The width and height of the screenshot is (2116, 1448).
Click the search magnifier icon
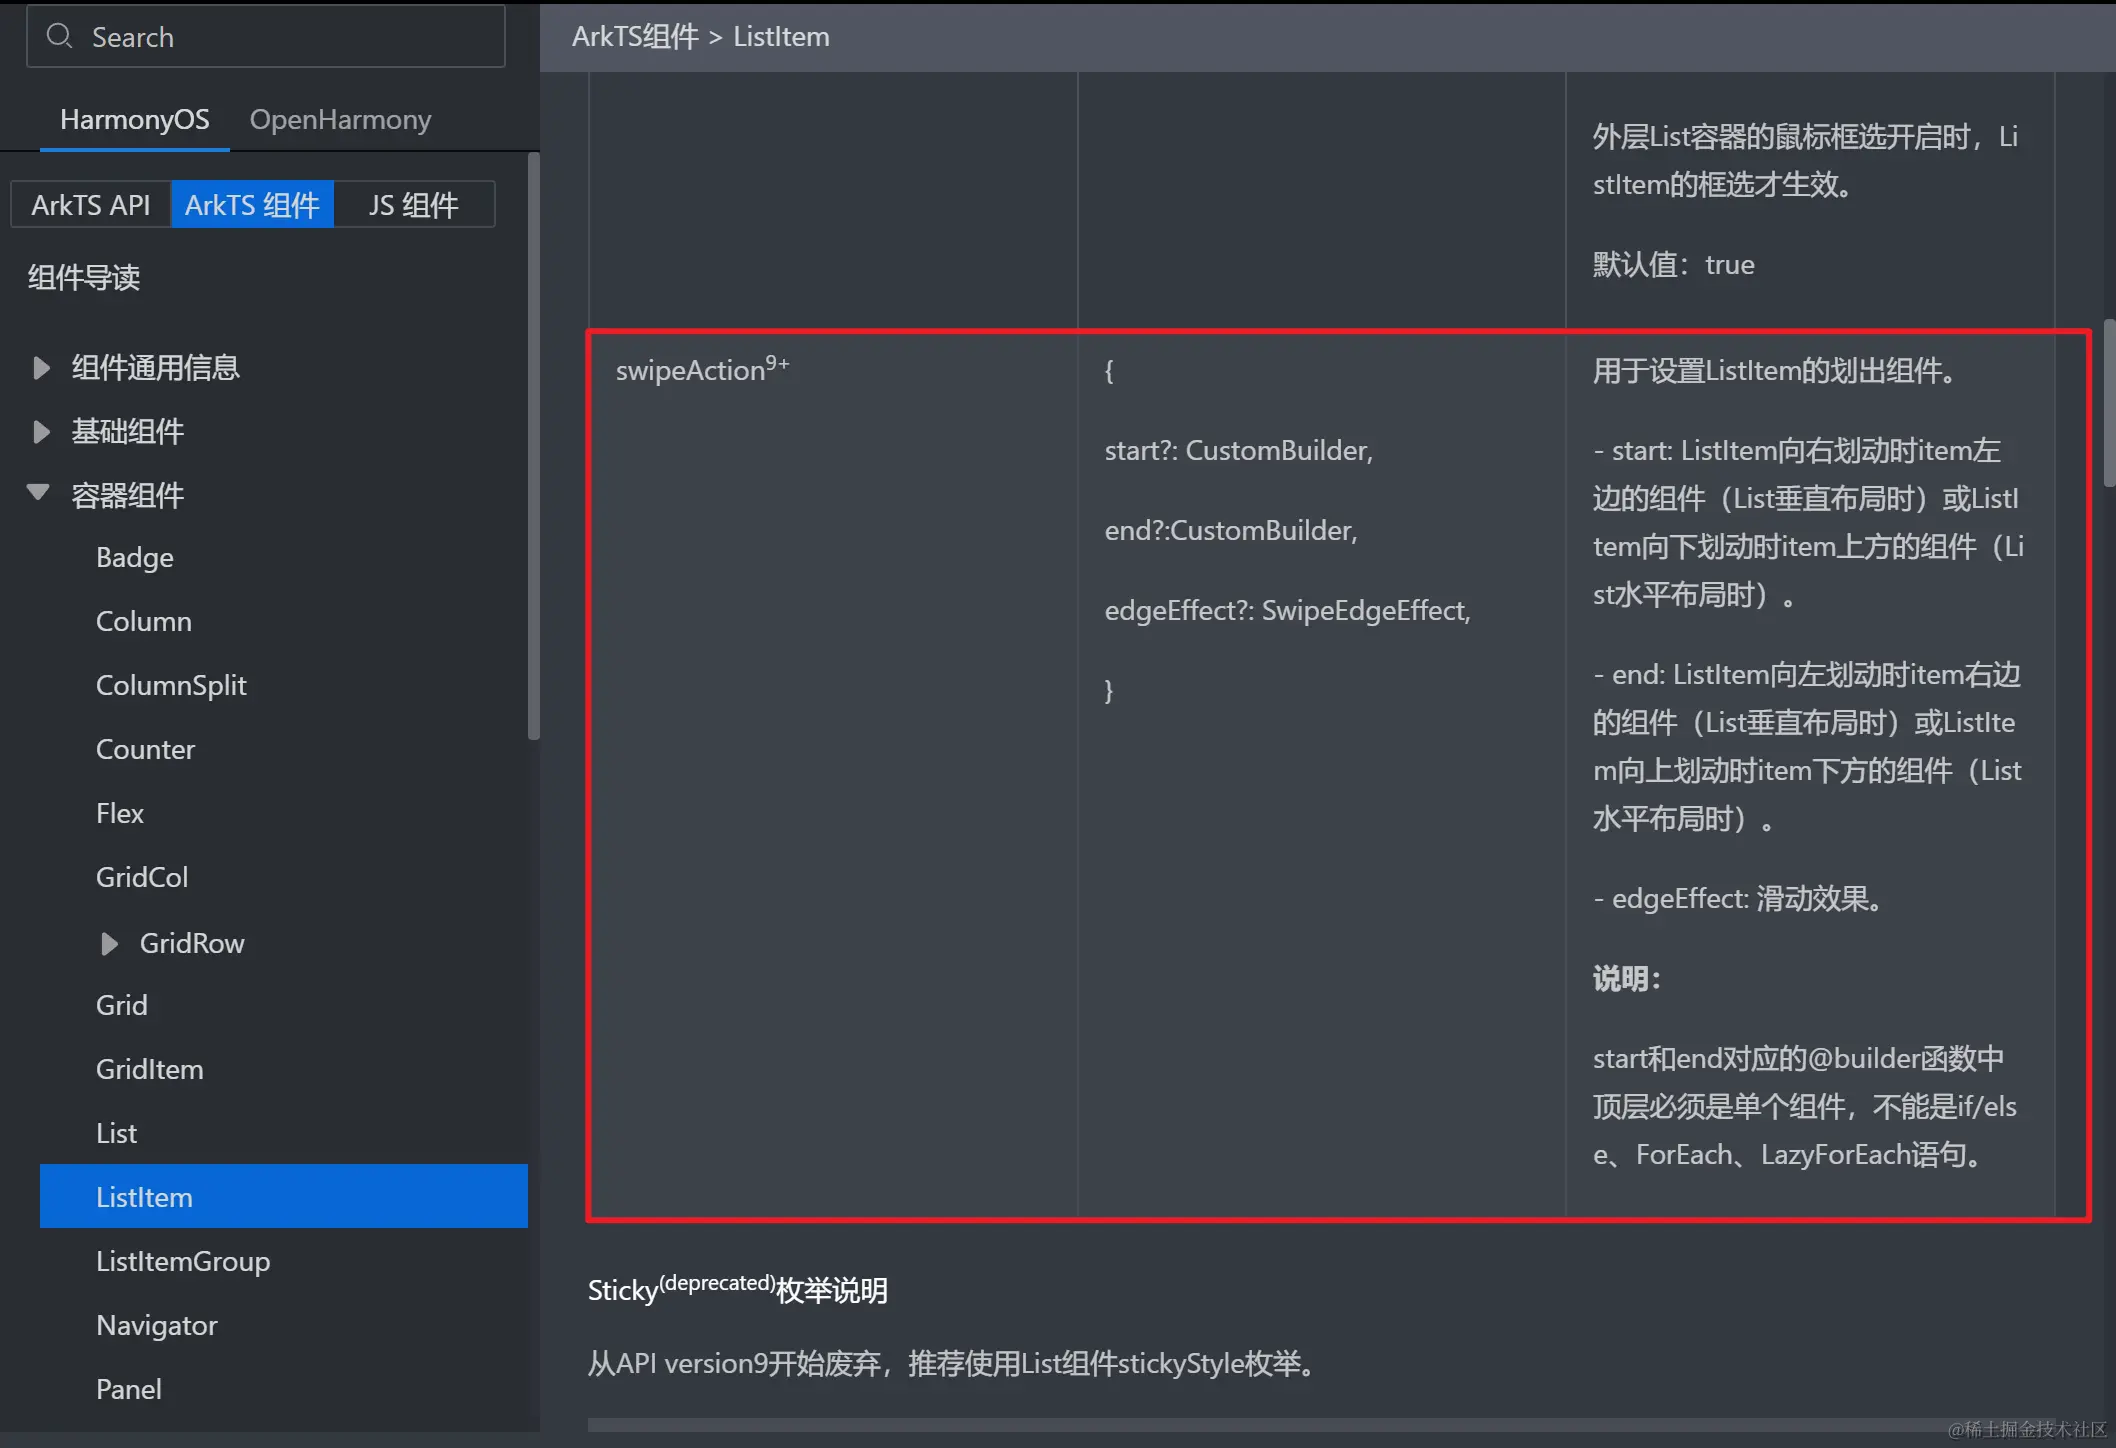tap(60, 36)
